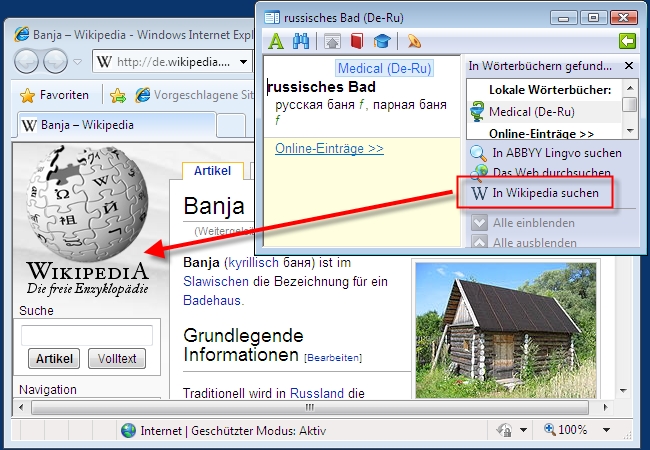Image resolution: width=650 pixels, height=450 pixels.
Task: Click the blue graduation cap icon in Lingvo toolbar
Action: tap(382, 41)
